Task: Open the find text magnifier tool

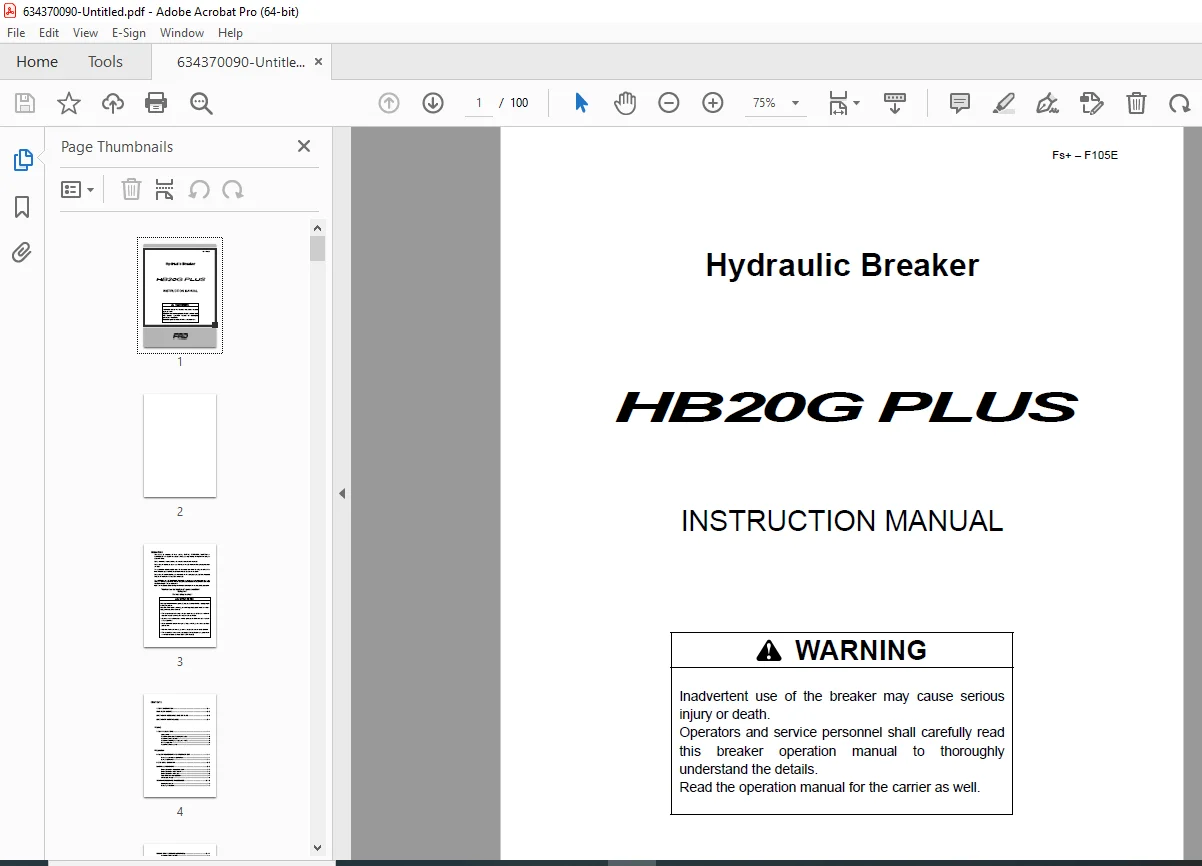Action: [202, 103]
